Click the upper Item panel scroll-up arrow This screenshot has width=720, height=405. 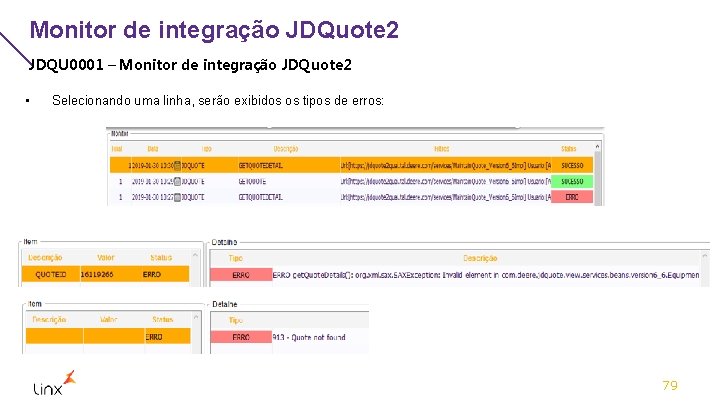pyautogui.click(x=195, y=255)
